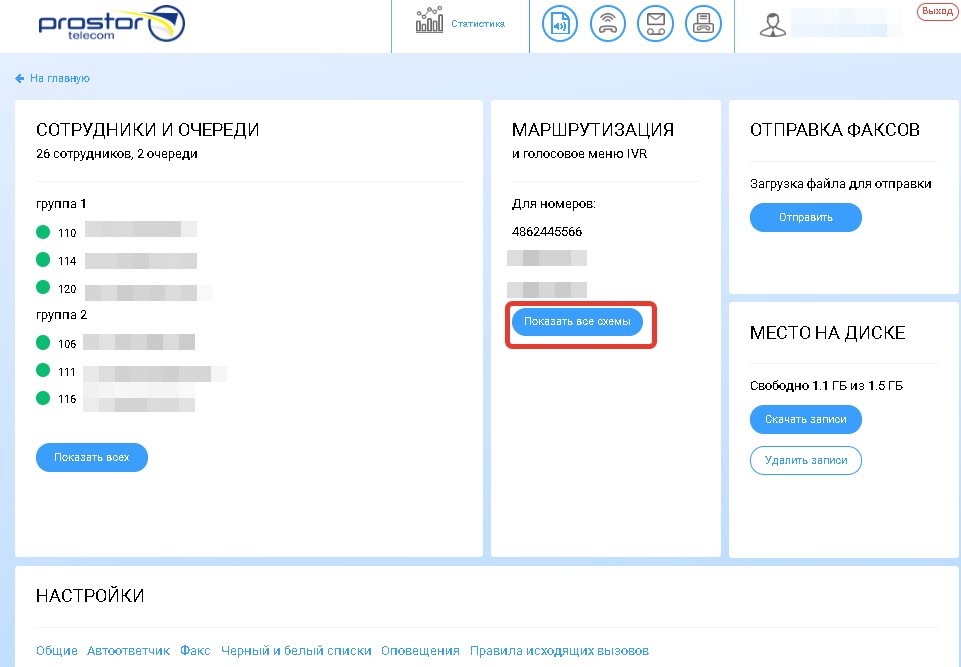Open Черный и белый списки settings
961x667 pixels.
point(296,650)
